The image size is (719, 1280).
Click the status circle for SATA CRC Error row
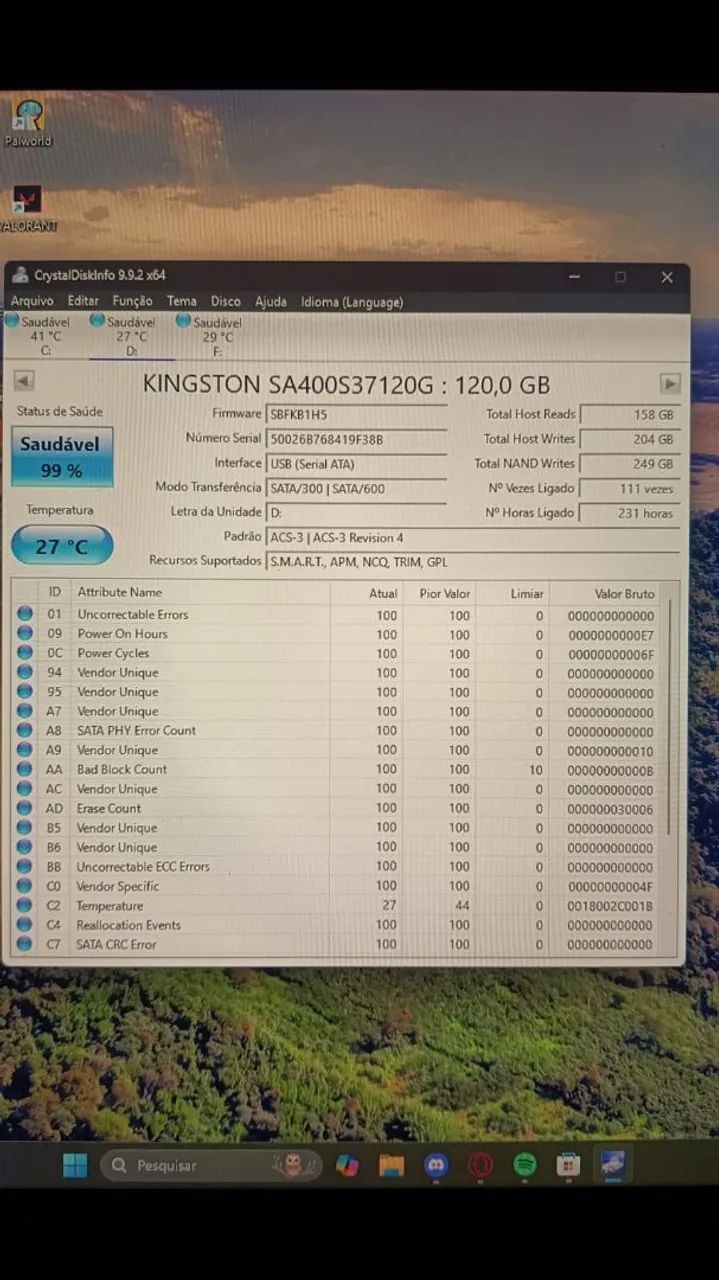point(24,944)
